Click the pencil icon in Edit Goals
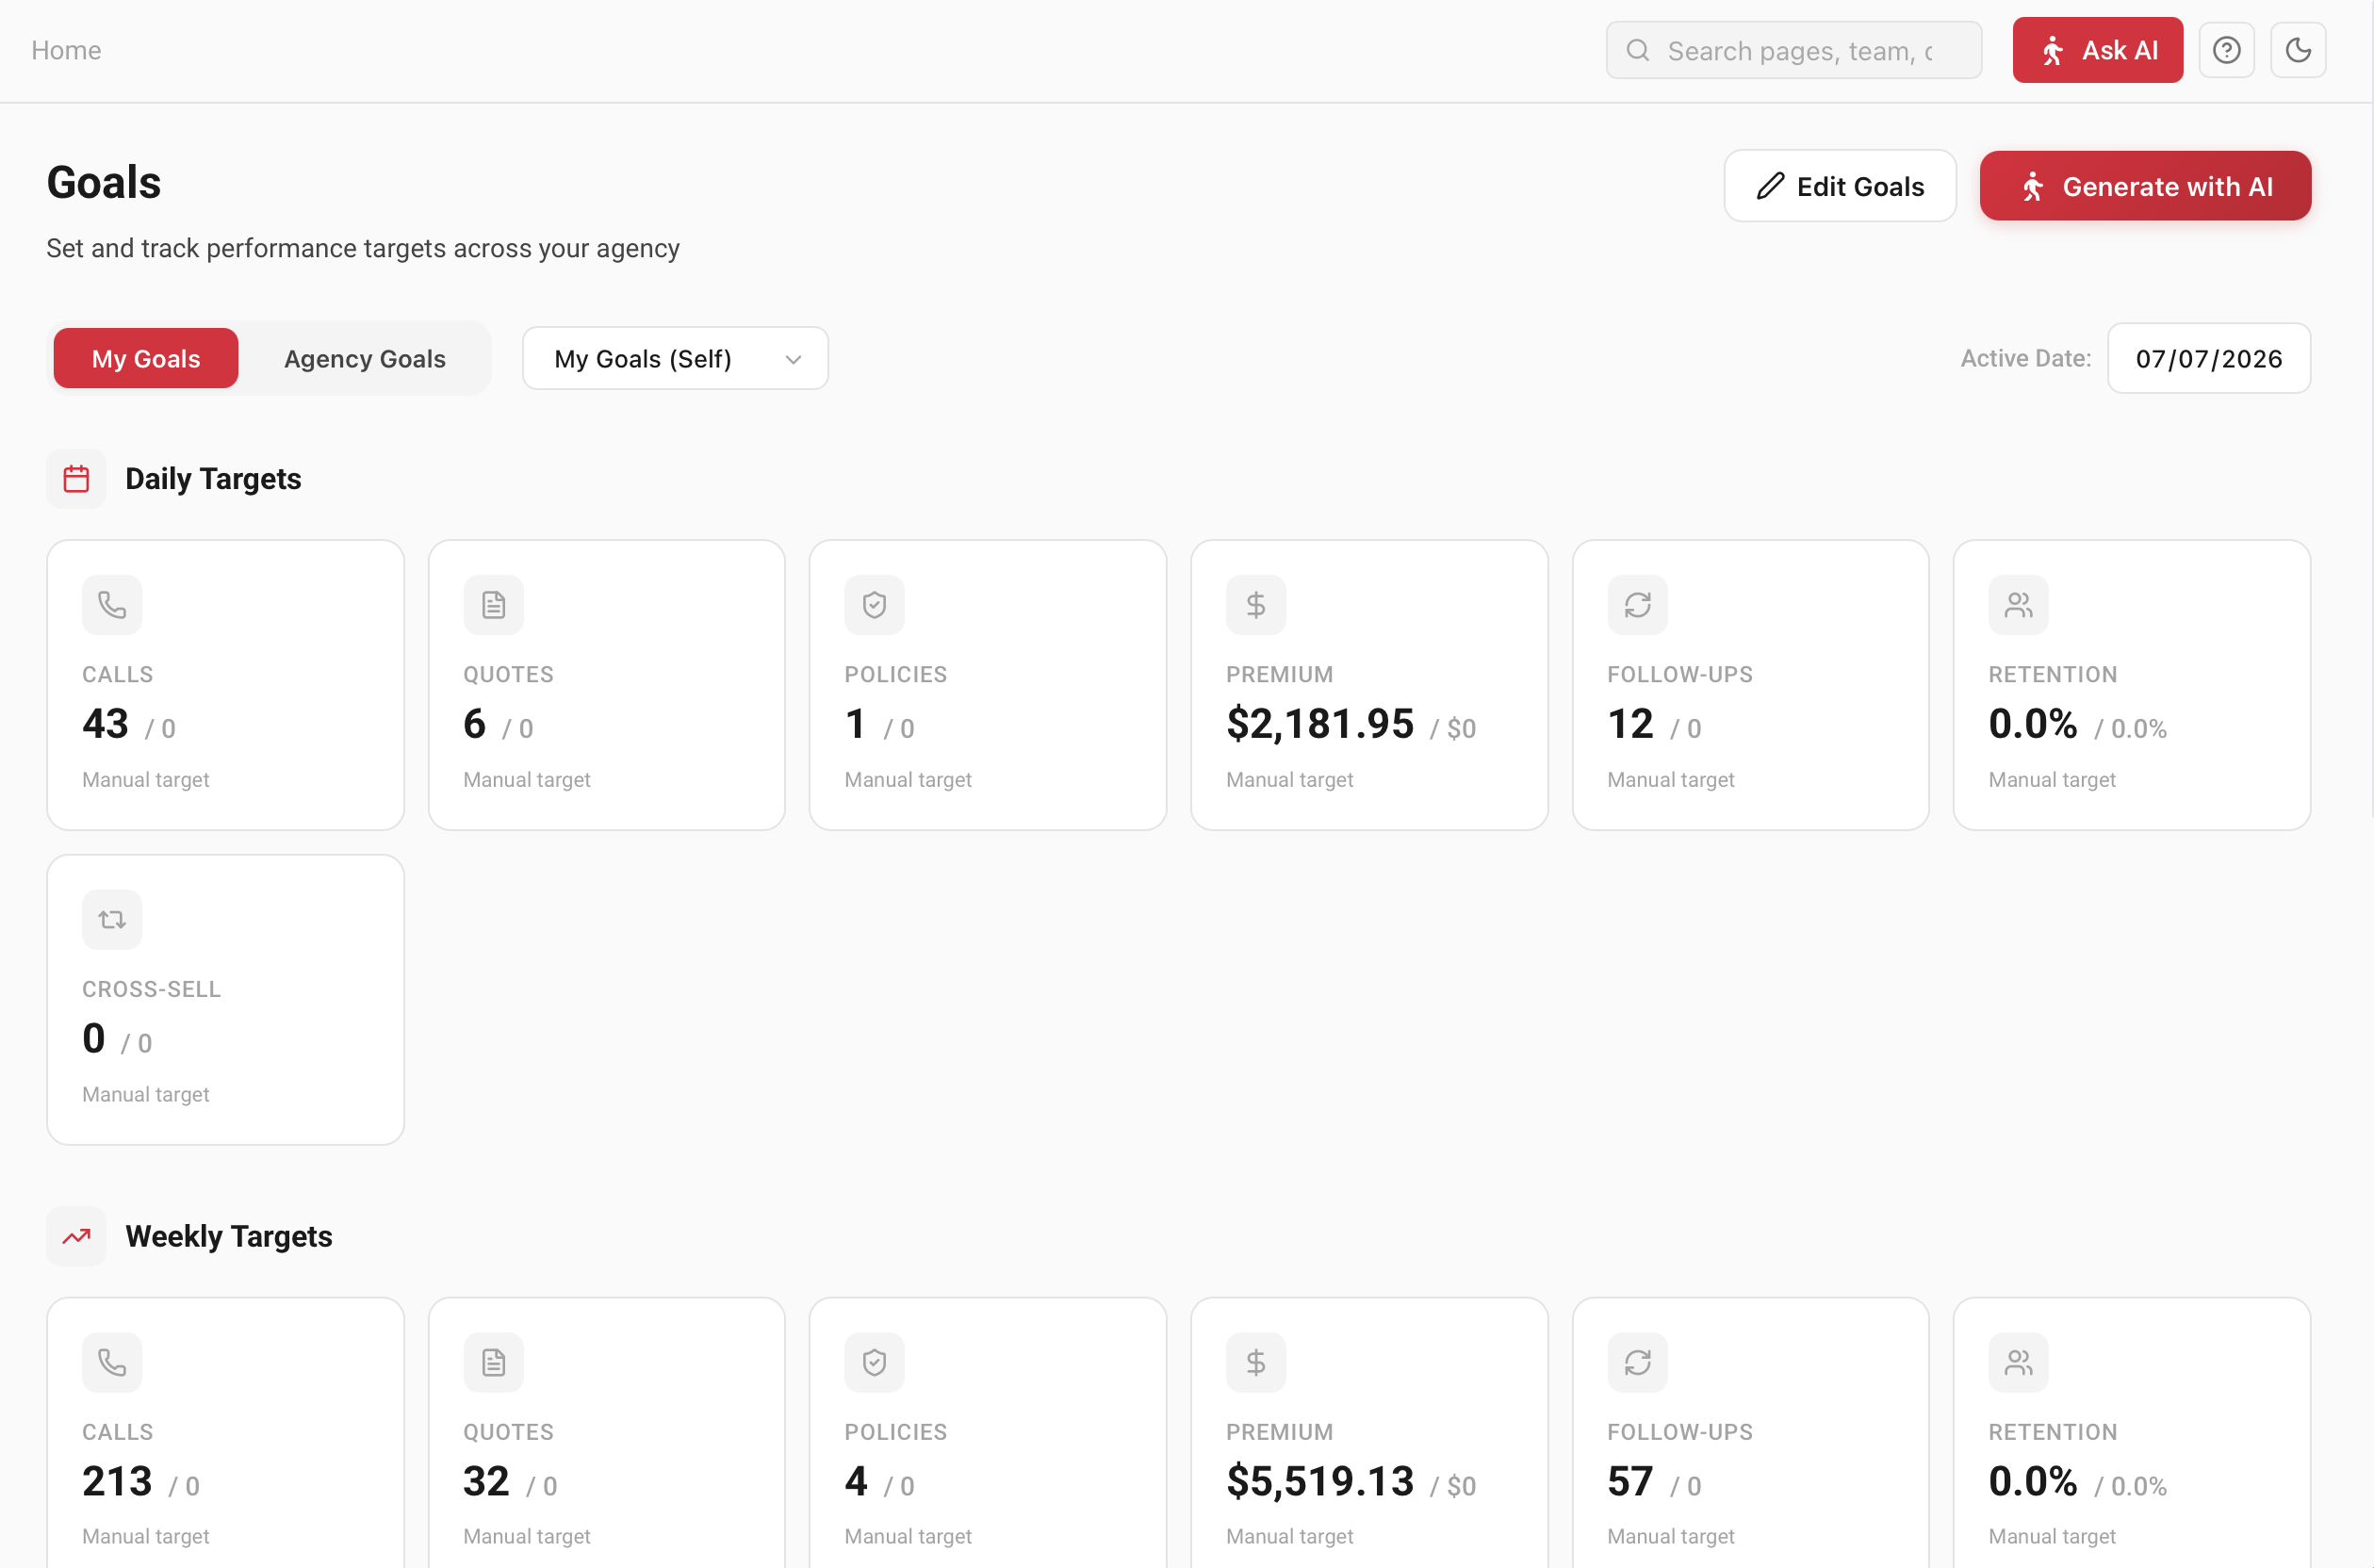 [1770, 186]
